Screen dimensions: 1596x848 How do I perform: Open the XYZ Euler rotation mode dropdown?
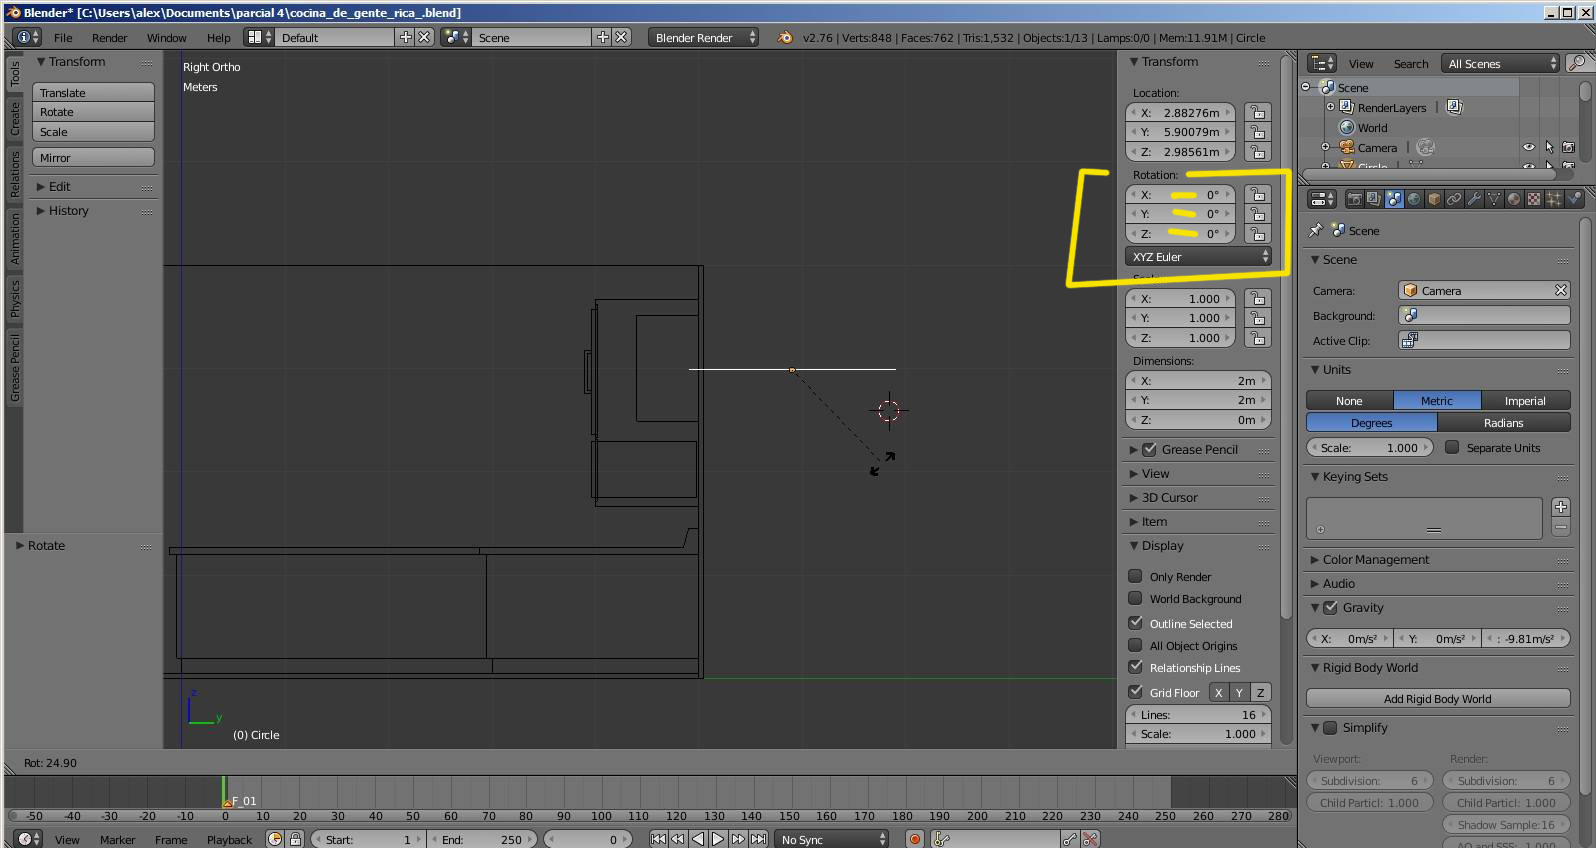point(1199,257)
